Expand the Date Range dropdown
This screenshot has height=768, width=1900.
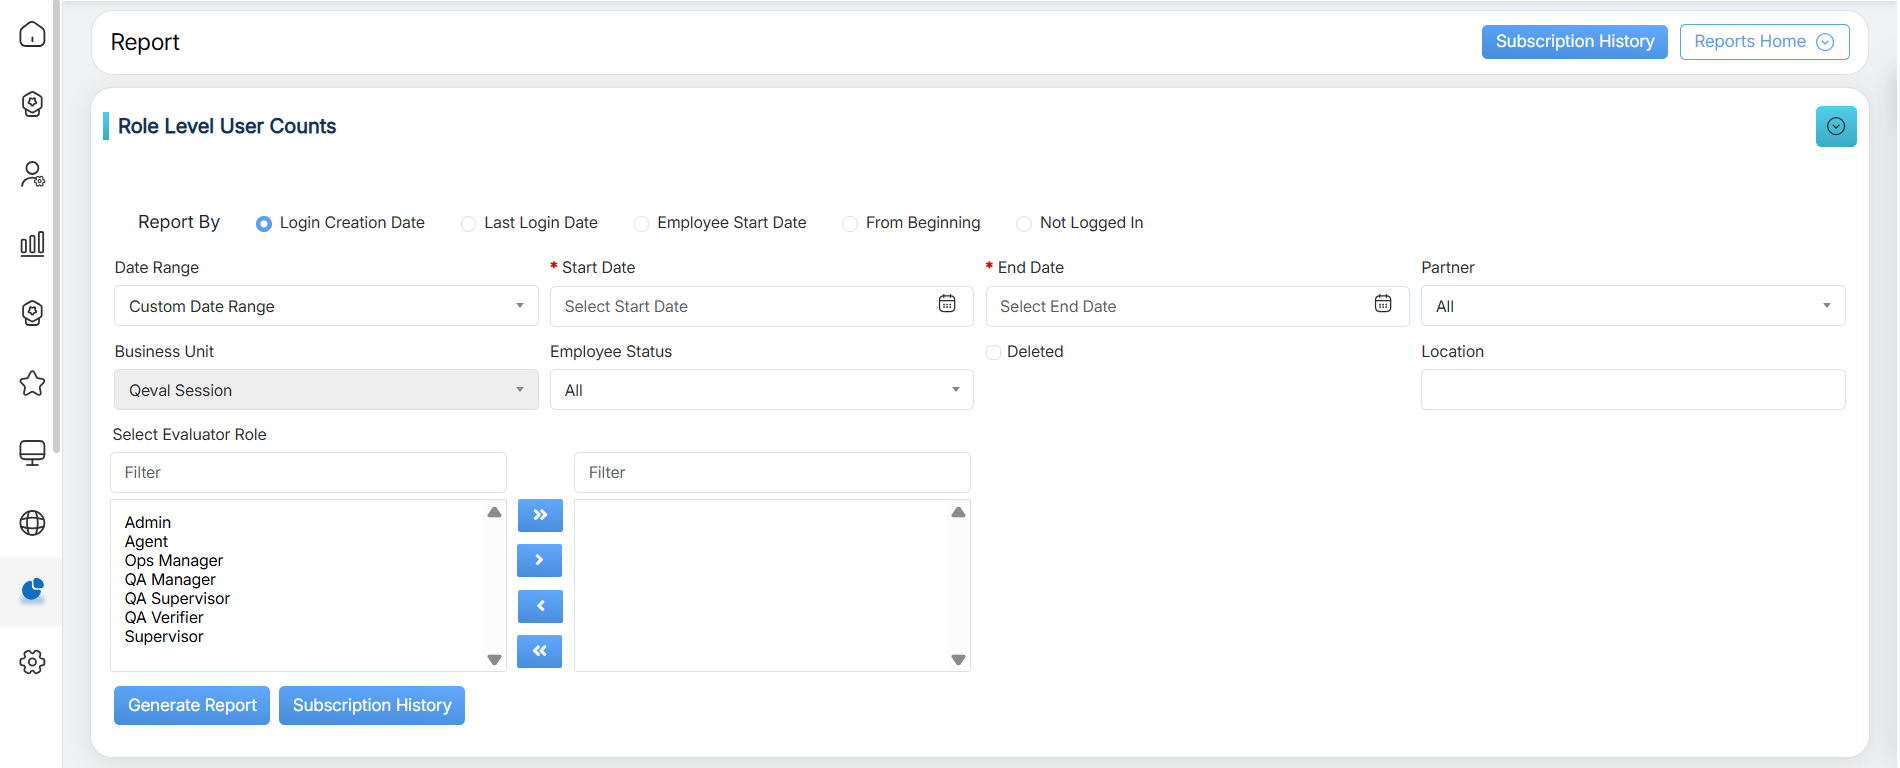click(x=326, y=306)
